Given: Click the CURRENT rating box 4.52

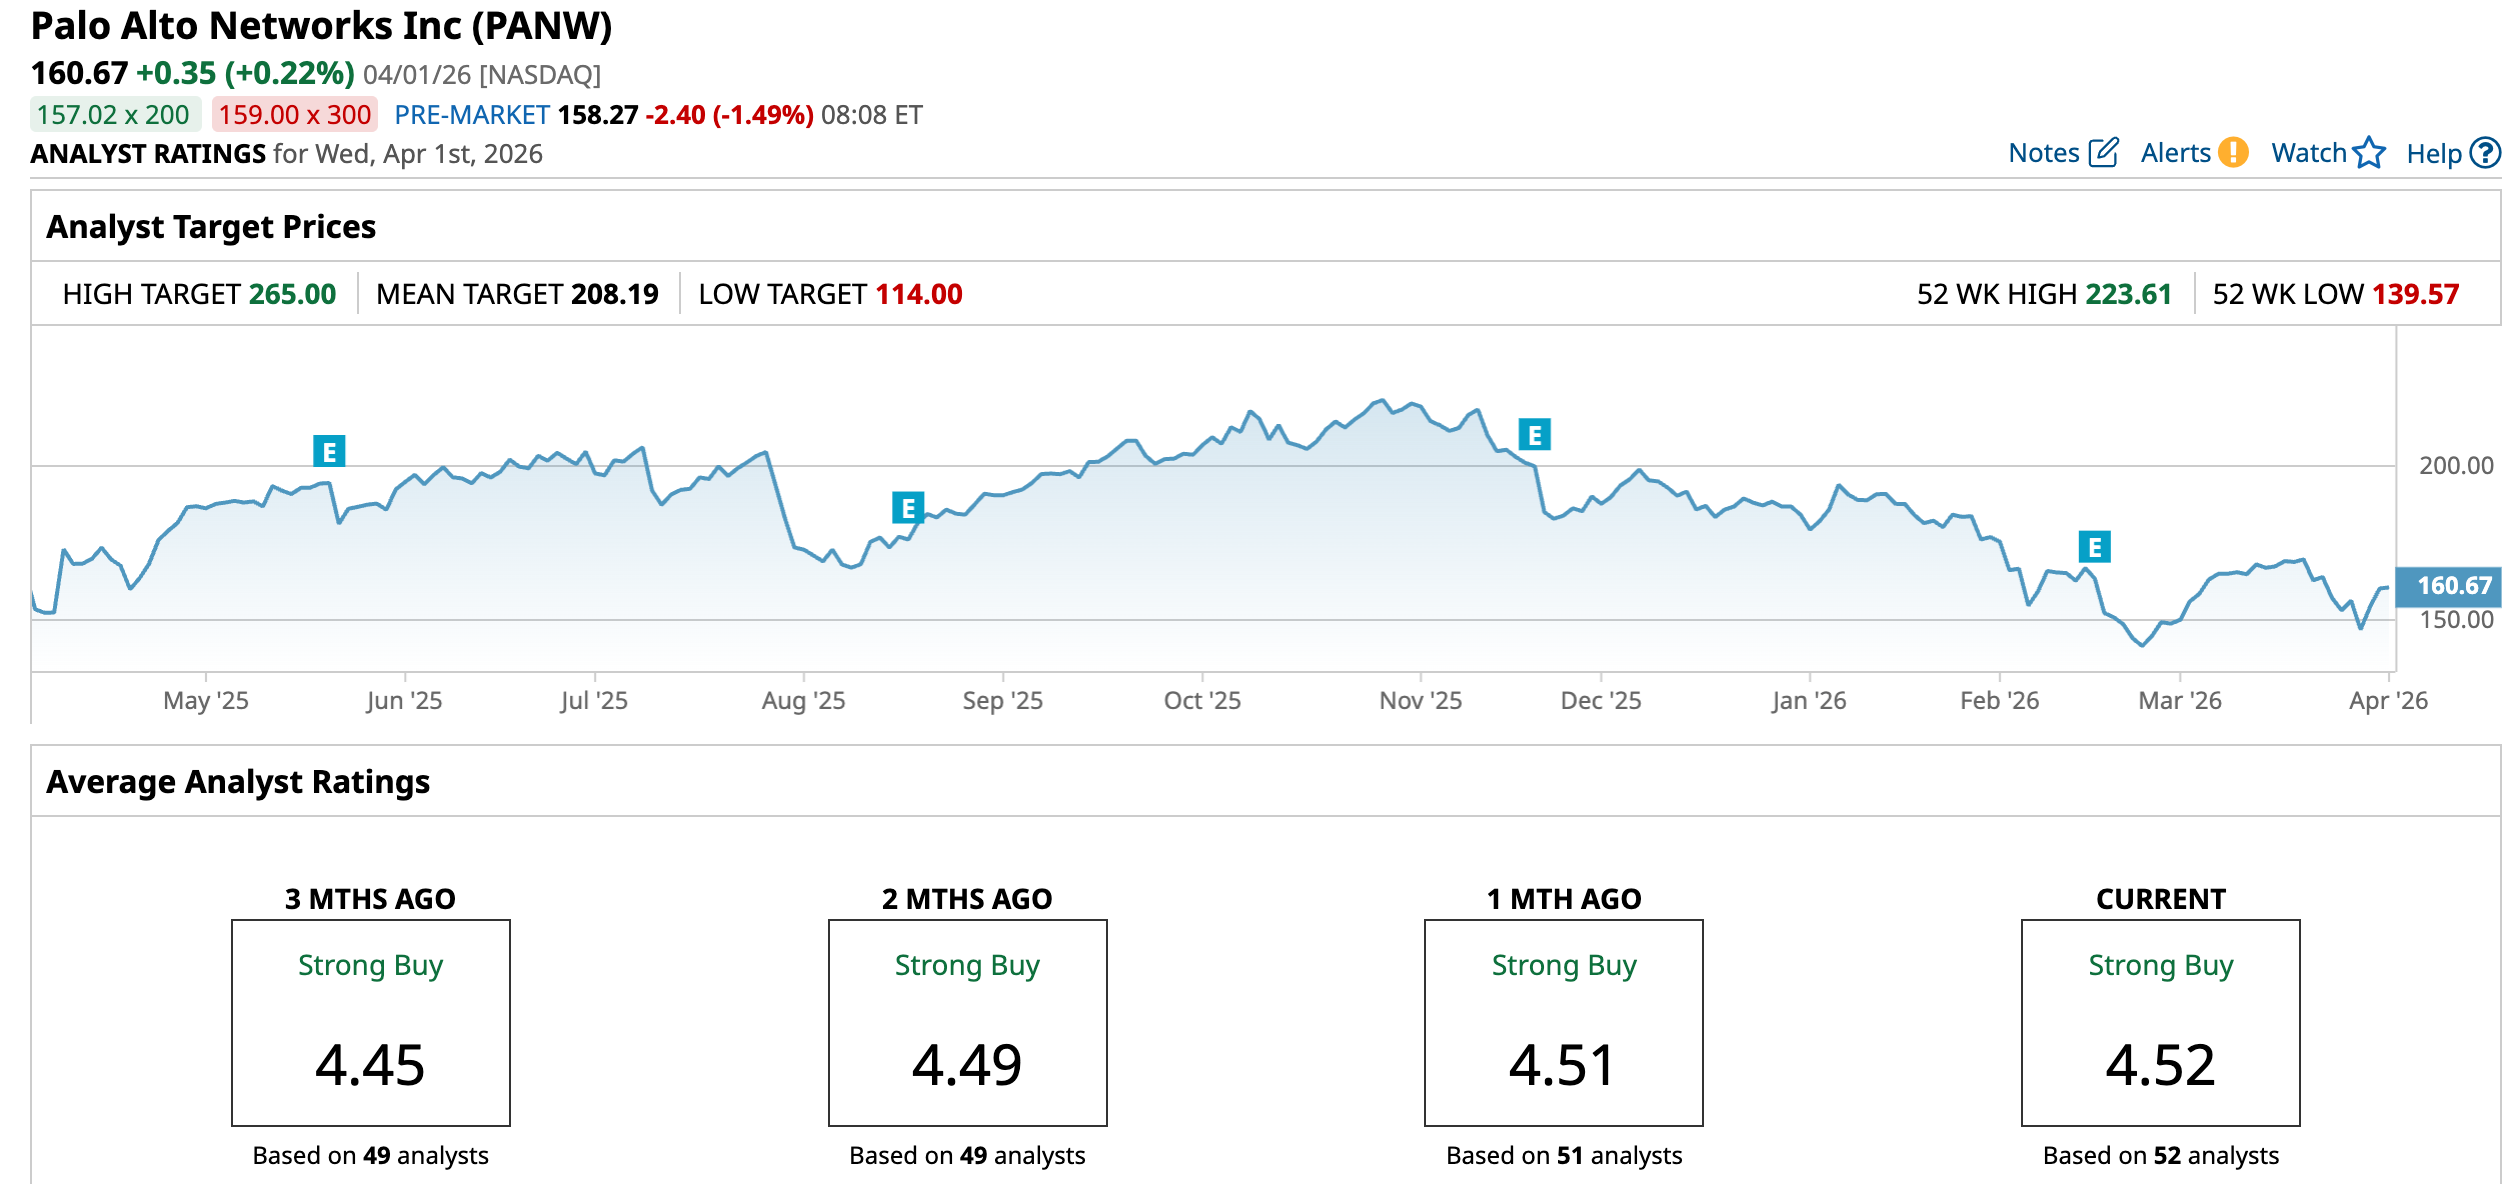Looking at the screenshot, I should tap(2160, 1022).
